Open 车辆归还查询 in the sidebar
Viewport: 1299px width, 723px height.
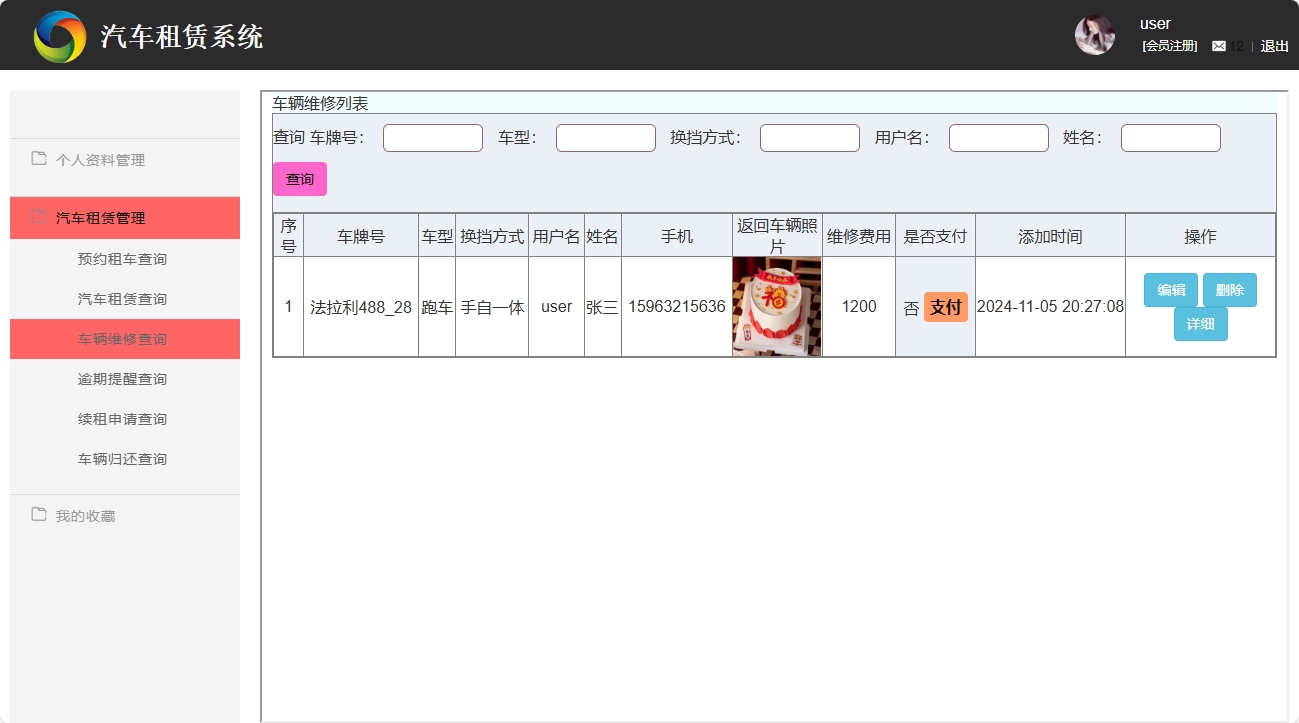(x=125, y=458)
